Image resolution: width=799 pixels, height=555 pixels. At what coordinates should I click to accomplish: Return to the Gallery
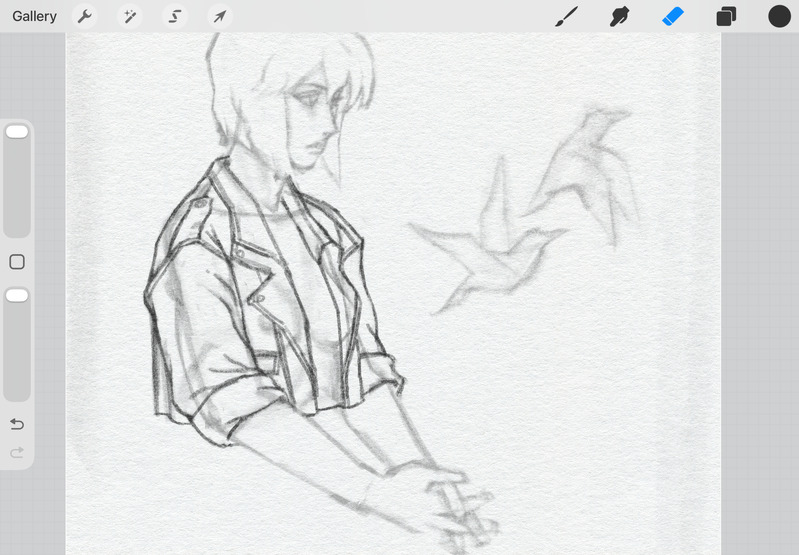[x=34, y=16]
